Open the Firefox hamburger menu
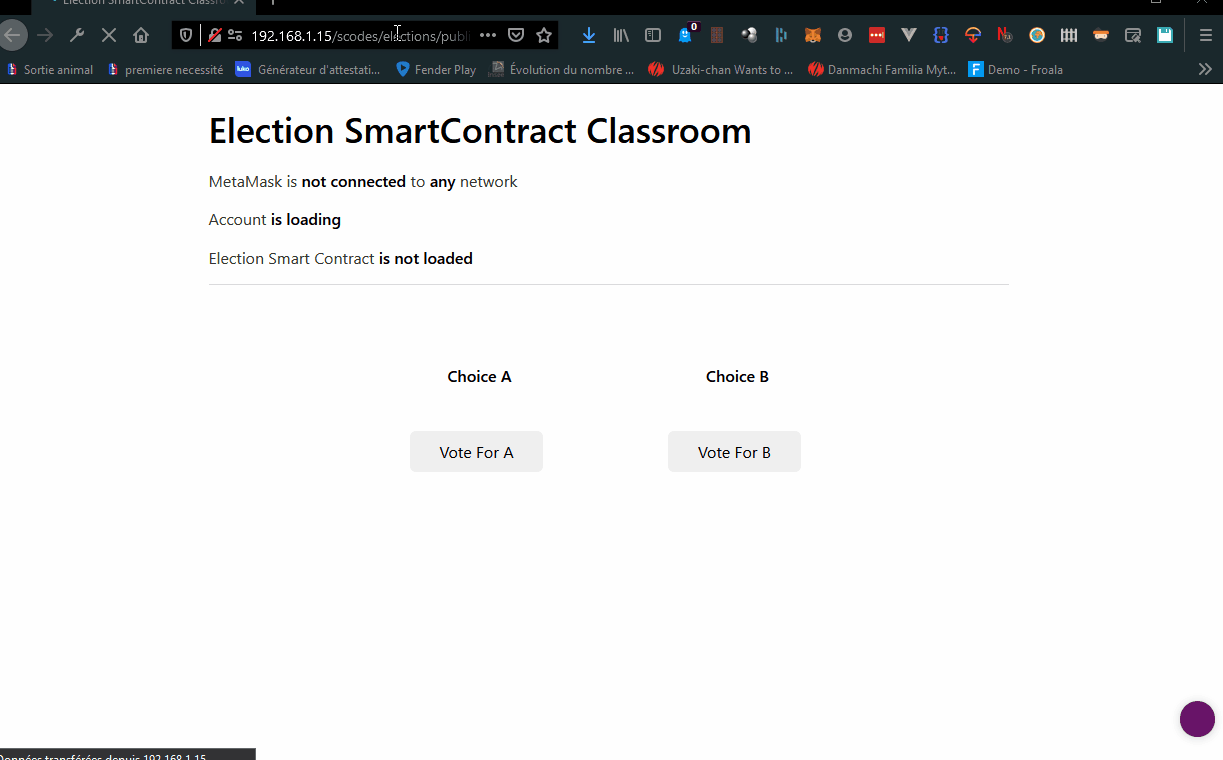1223x760 pixels. click(1205, 35)
